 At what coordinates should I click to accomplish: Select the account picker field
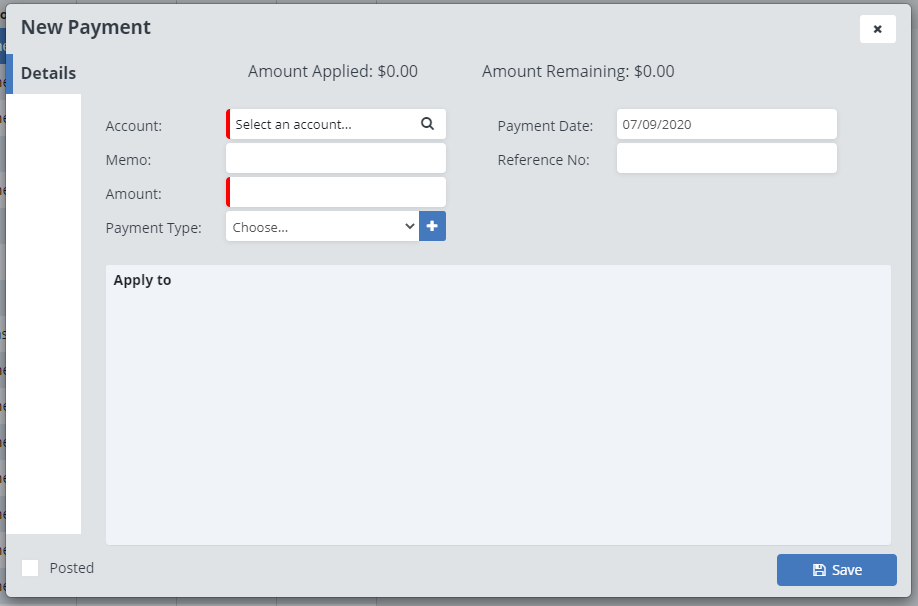coord(330,123)
